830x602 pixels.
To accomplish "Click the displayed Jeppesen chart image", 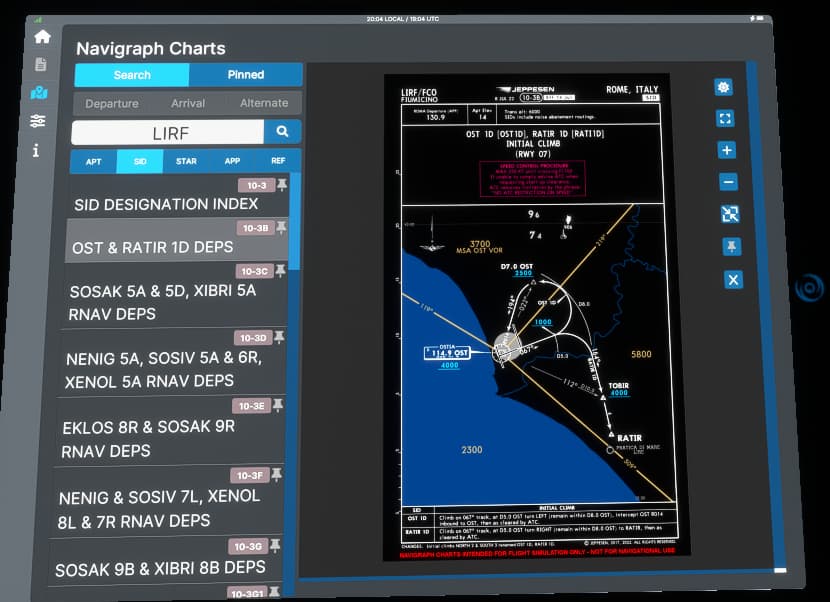I will pos(535,317).
